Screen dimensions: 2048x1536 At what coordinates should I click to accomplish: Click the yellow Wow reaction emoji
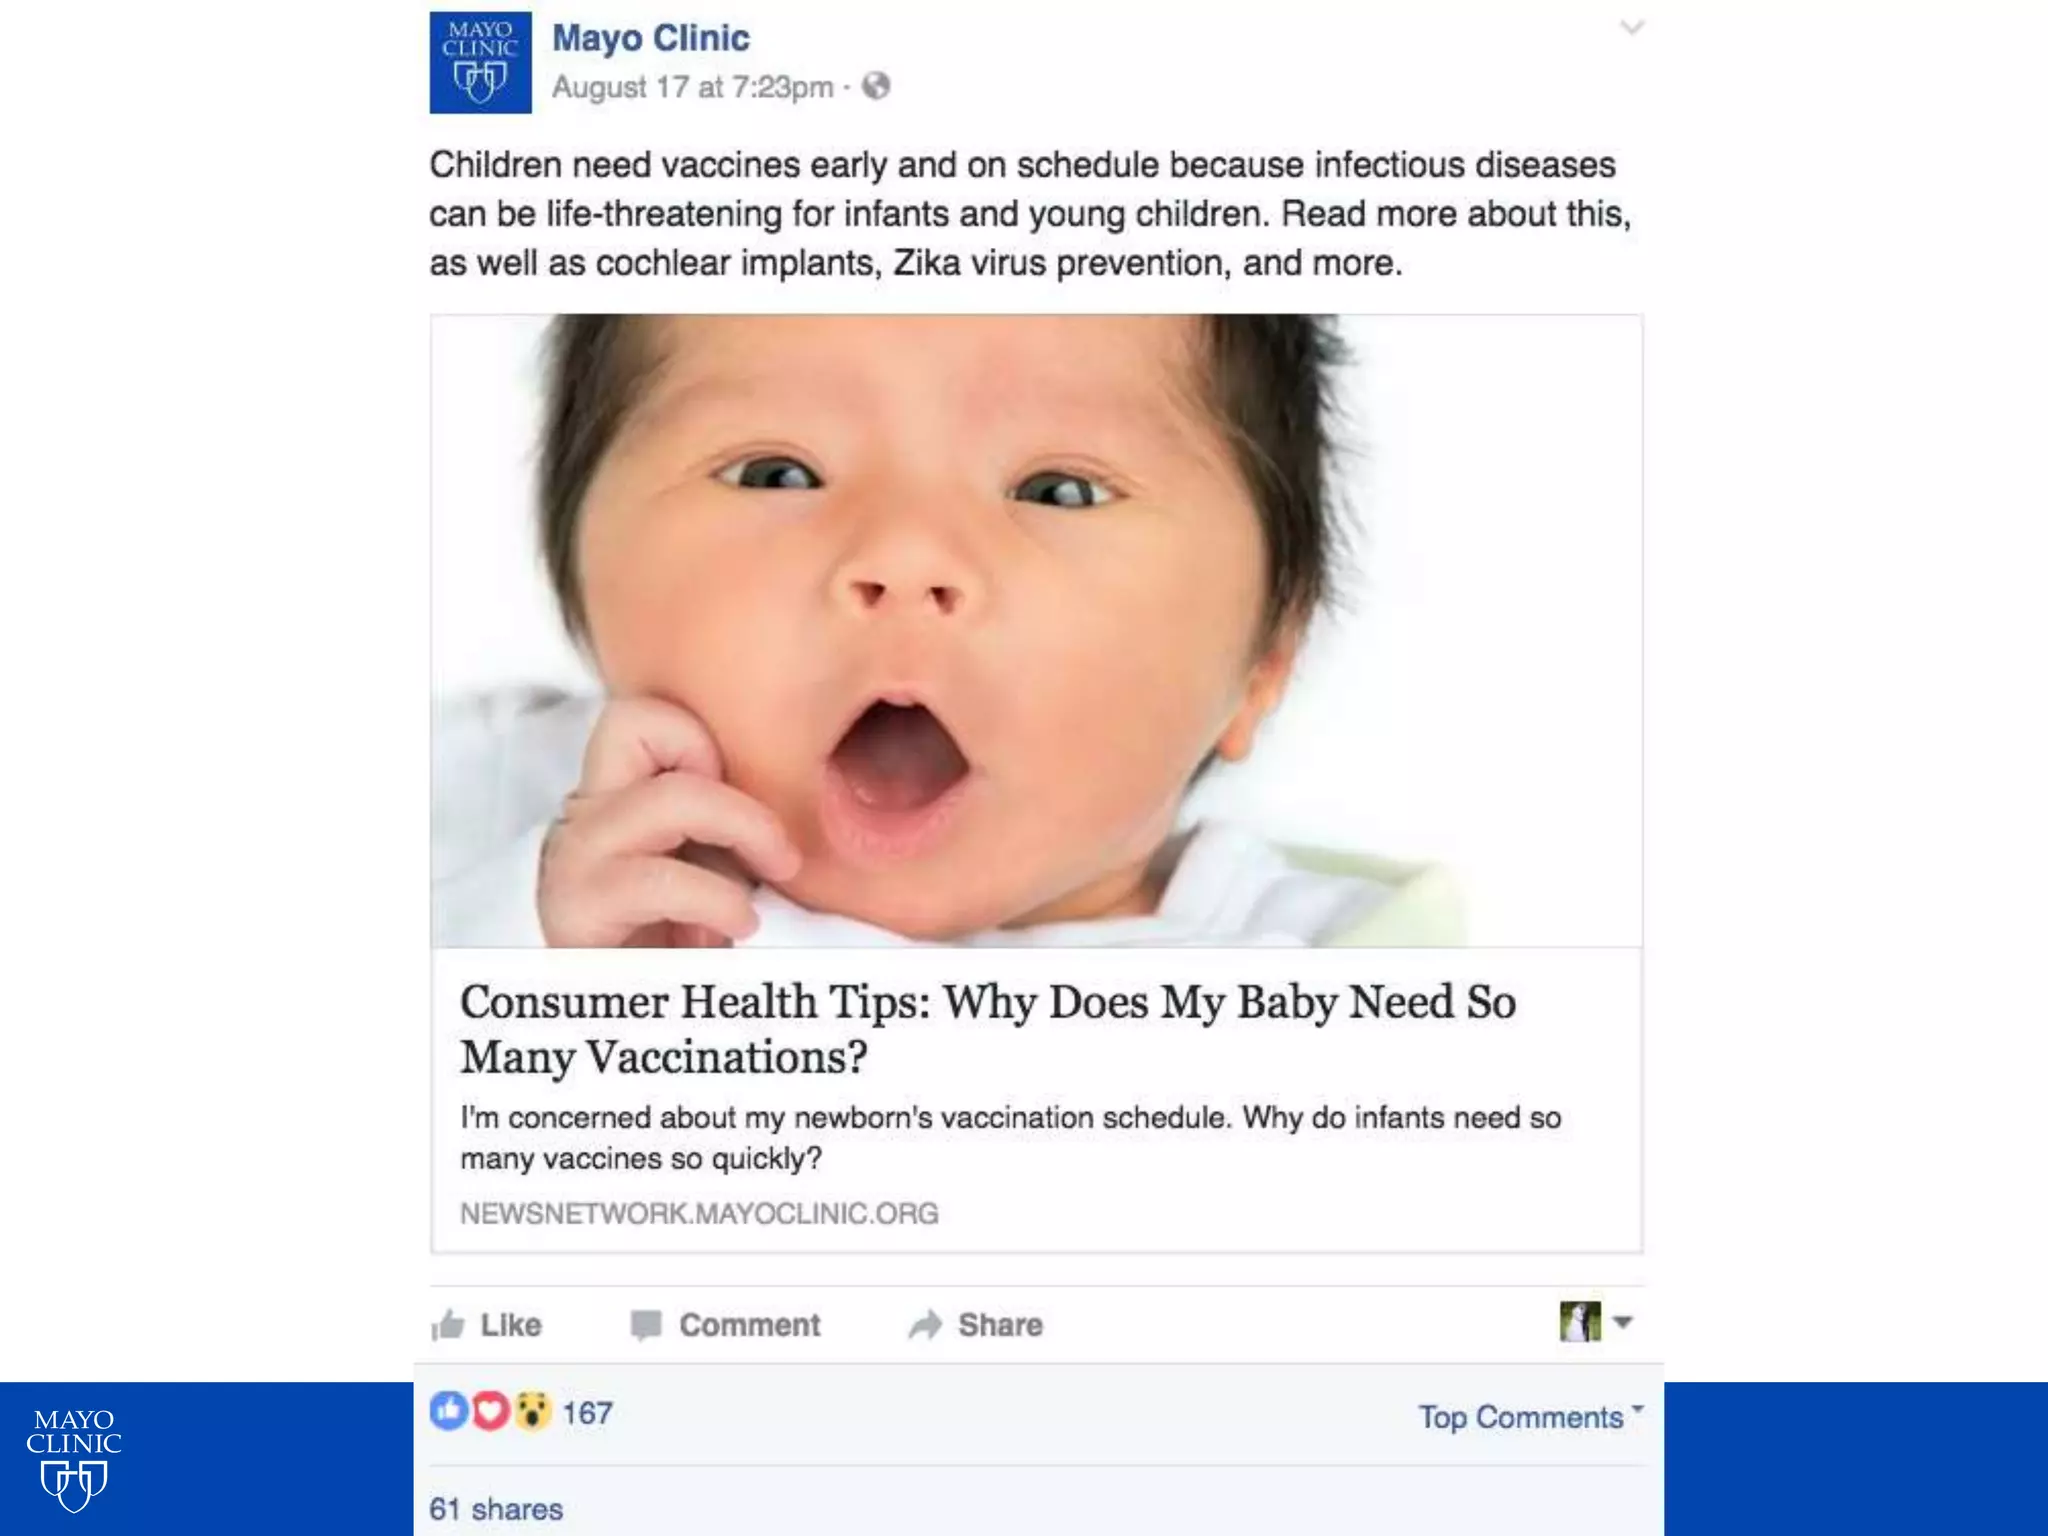pyautogui.click(x=532, y=1411)
